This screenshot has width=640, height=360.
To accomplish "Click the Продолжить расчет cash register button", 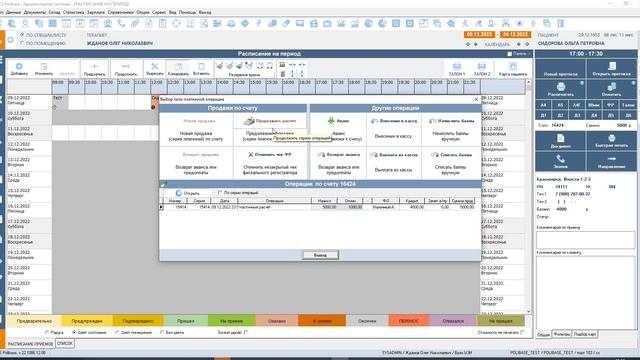I will (x=270, y=121).
